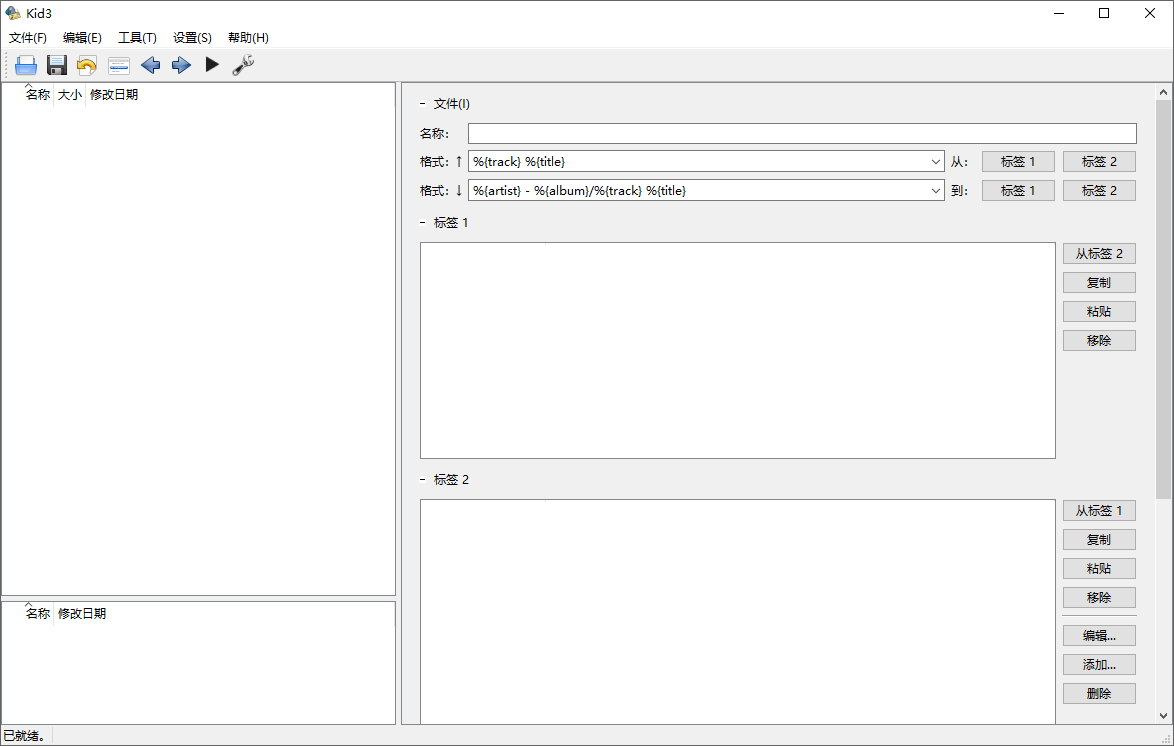Open the 帮助(H) menu
The width and height of the screenshot is (1174, 746).
249,37
